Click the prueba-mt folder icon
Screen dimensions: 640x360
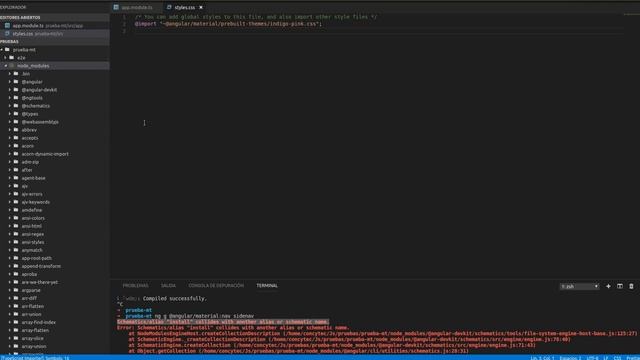(x=7, y=49)
